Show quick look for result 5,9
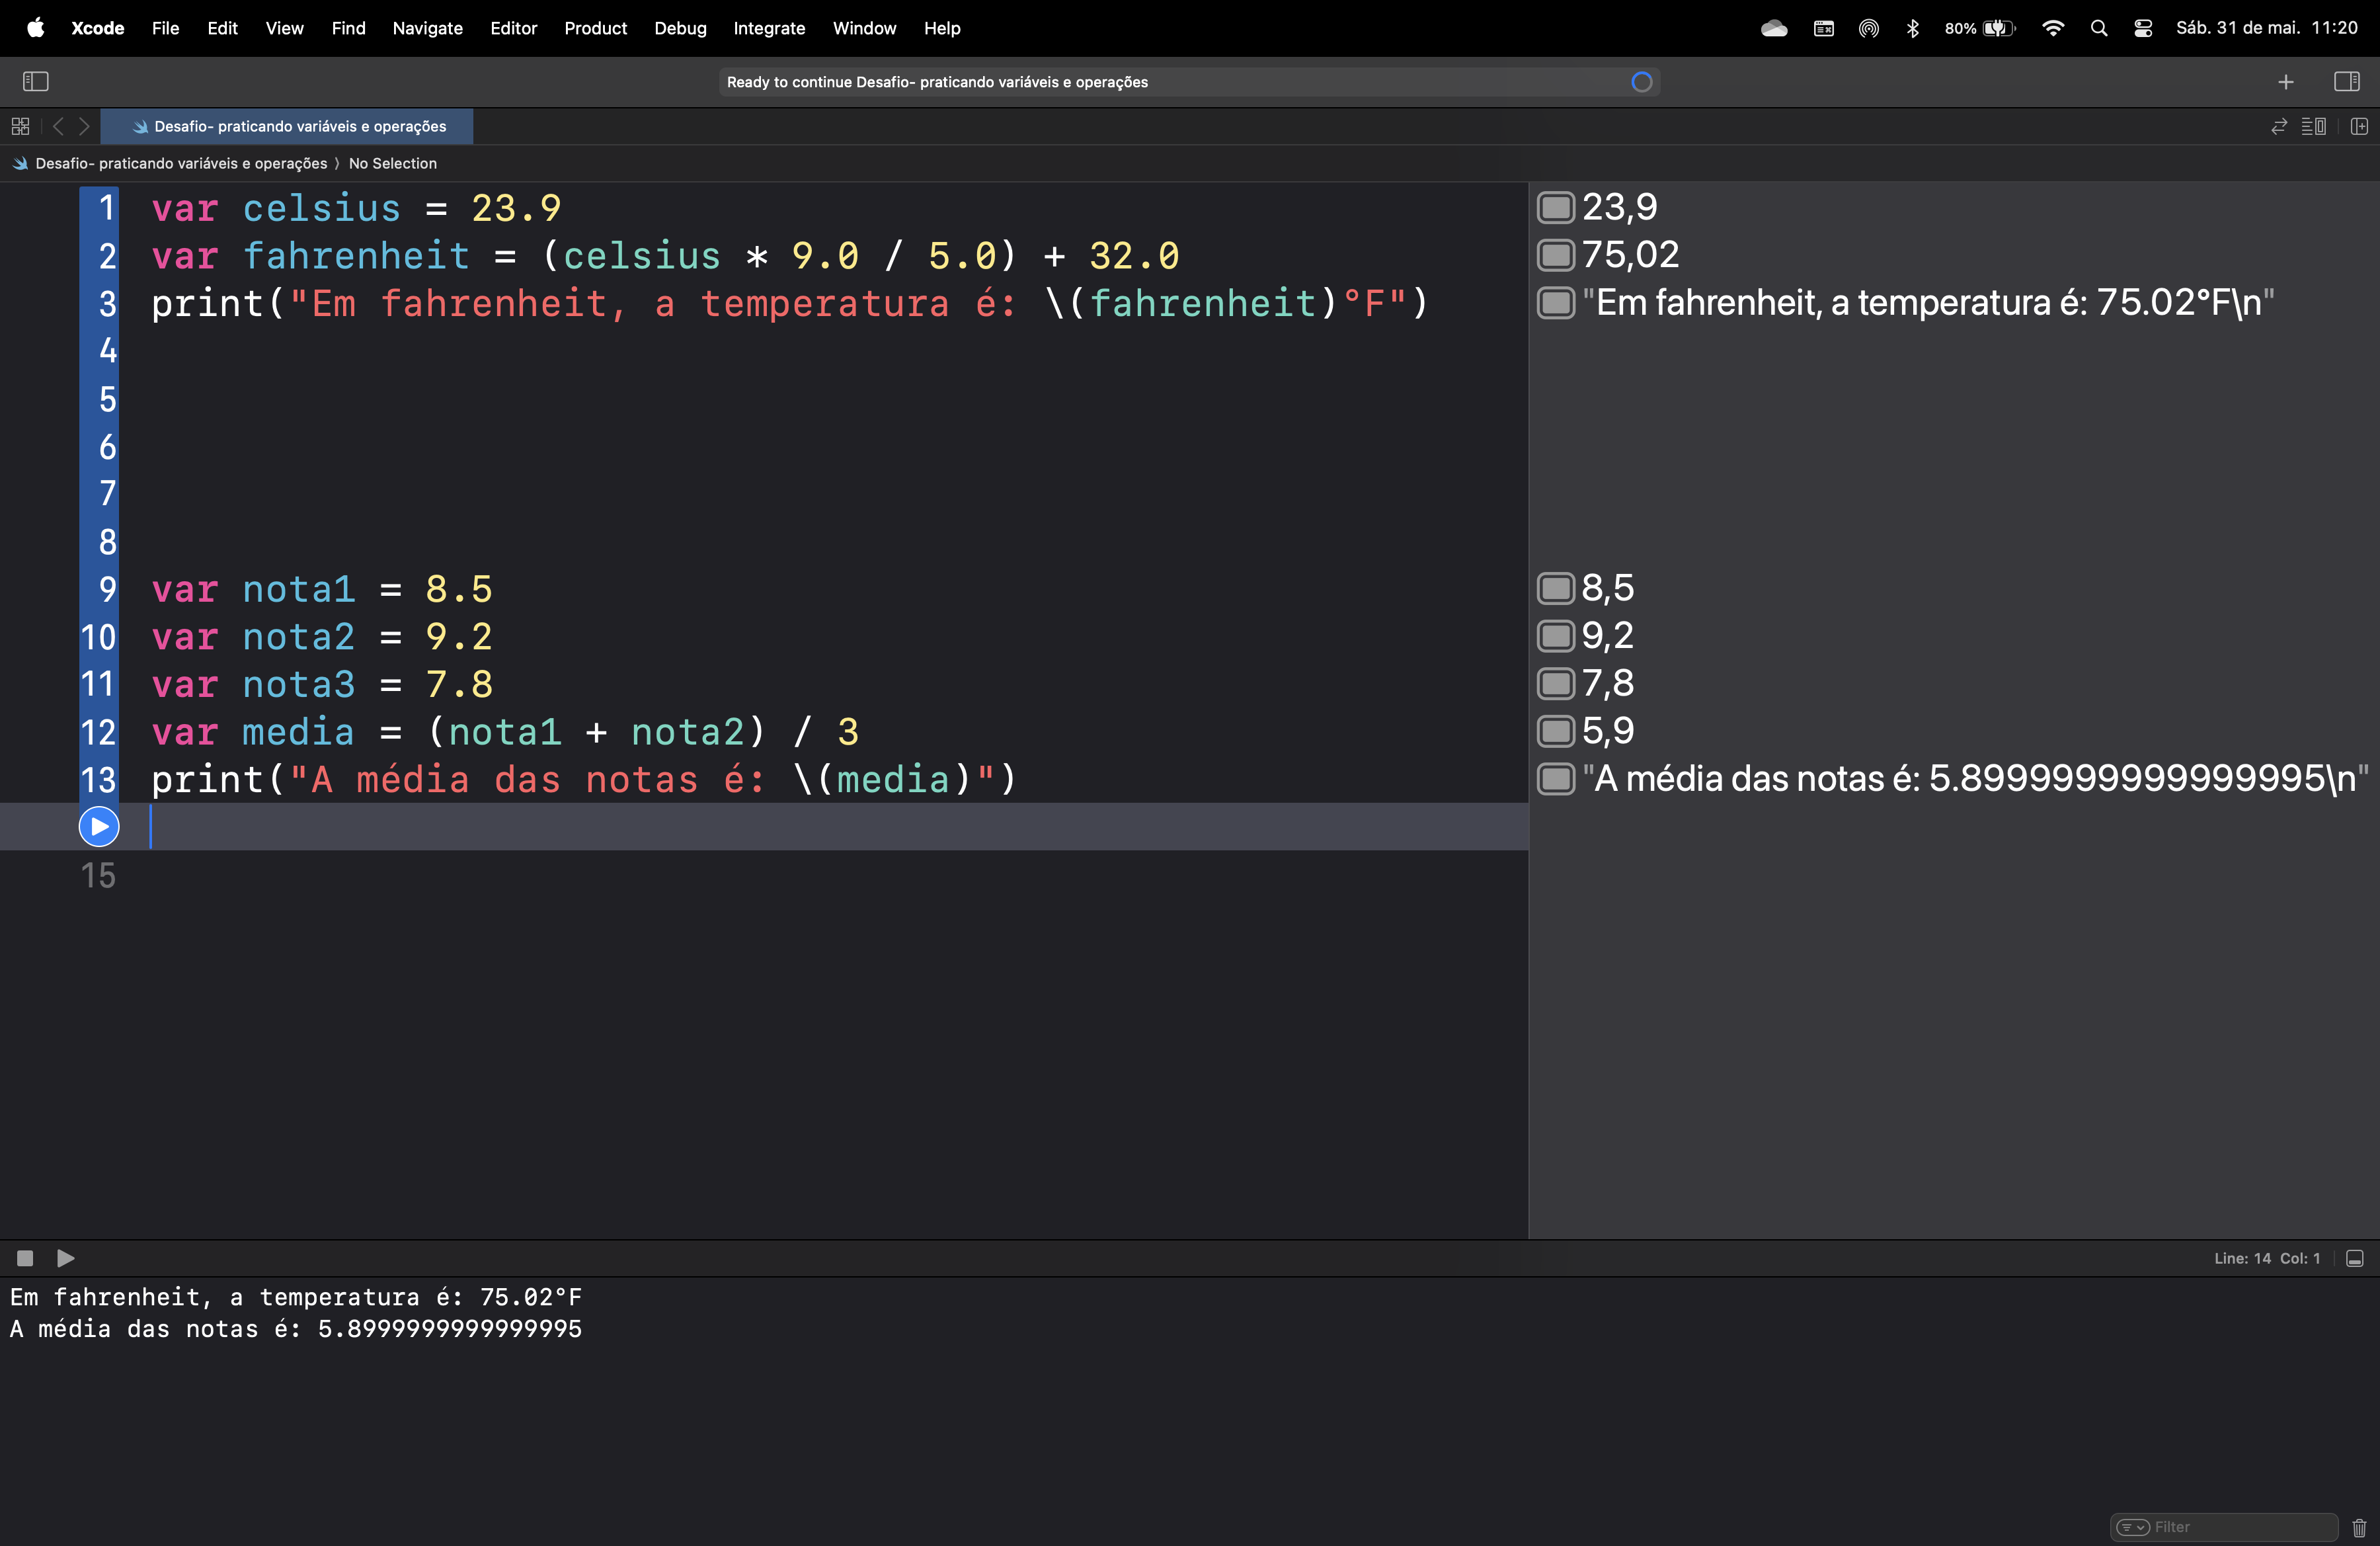 (1555, 731)
